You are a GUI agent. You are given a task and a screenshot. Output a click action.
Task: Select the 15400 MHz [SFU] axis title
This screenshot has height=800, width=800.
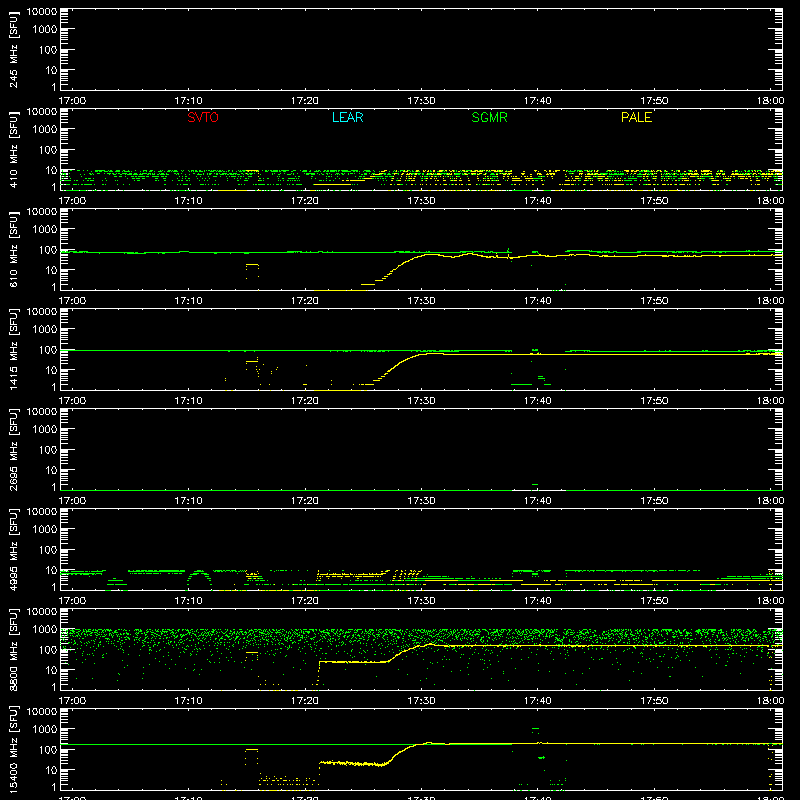pos(14,749)
